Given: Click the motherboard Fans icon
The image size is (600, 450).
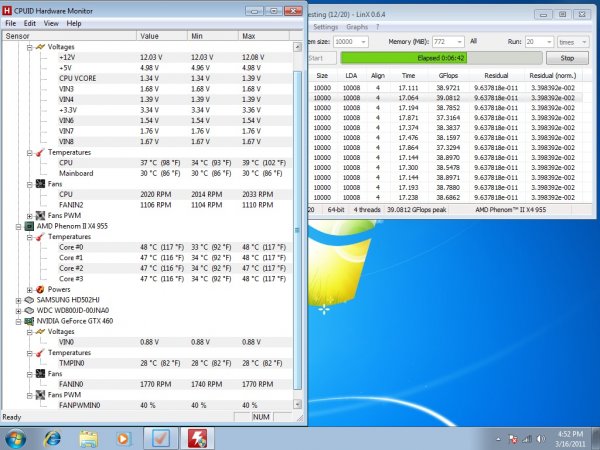Looking at the screenshot, I should [x=40, y=184].
